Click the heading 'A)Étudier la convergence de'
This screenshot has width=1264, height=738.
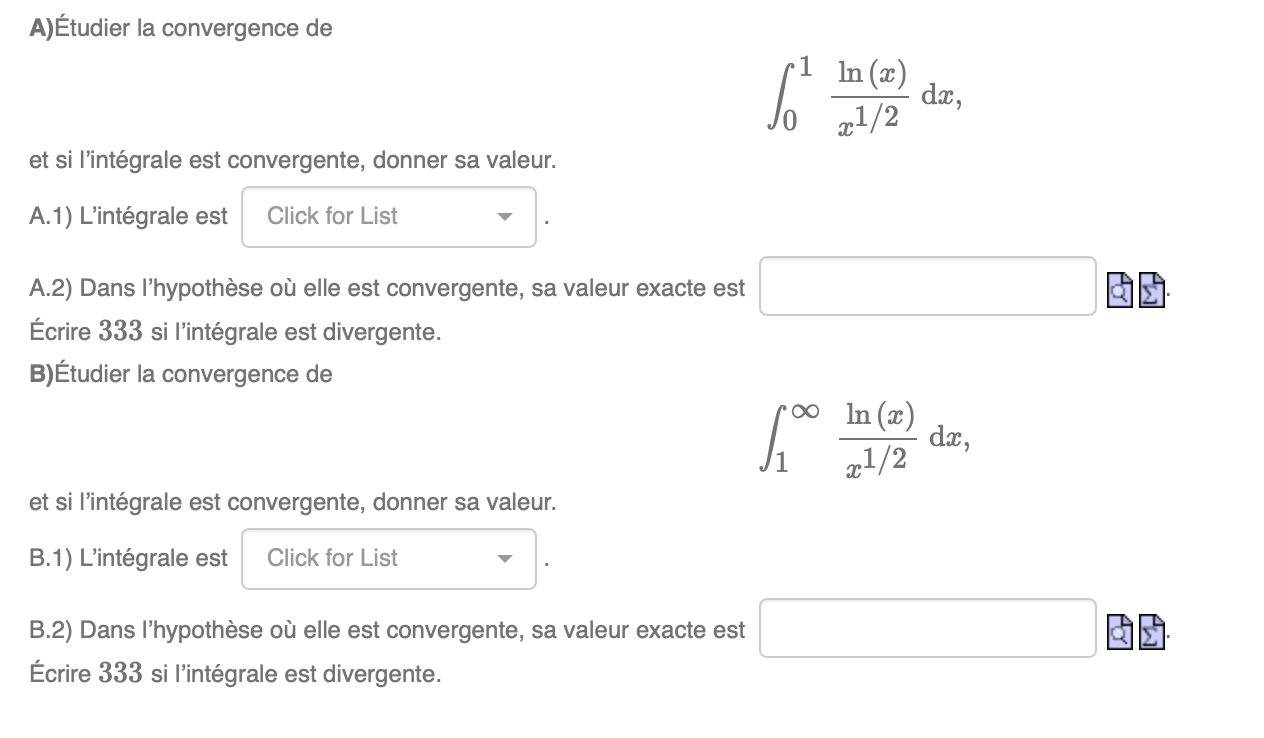click(x=180, y=28)
